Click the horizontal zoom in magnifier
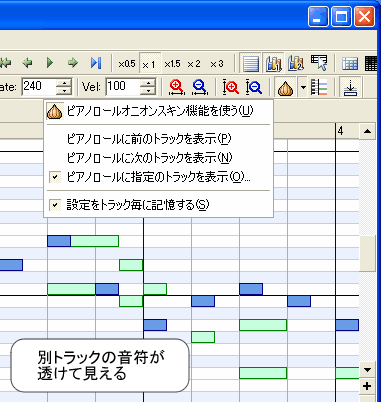The height and width of the screenshot is (402, 381). click(x=176, y=88)
